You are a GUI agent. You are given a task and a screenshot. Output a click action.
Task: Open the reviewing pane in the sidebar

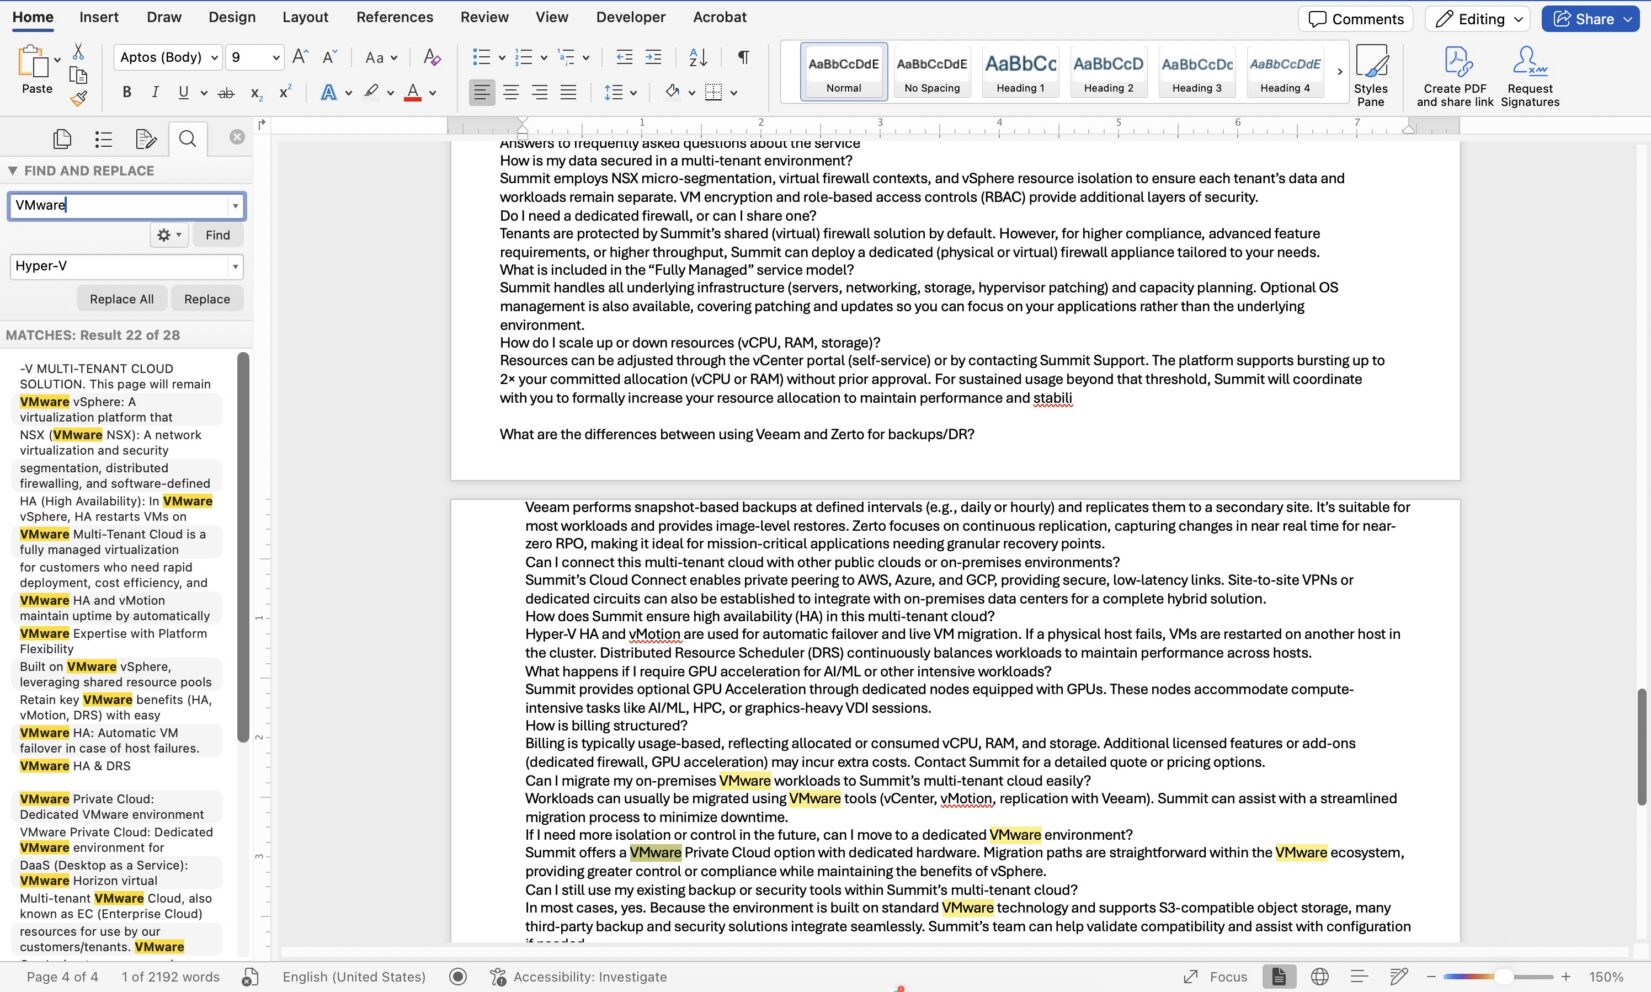coord(145,139)
